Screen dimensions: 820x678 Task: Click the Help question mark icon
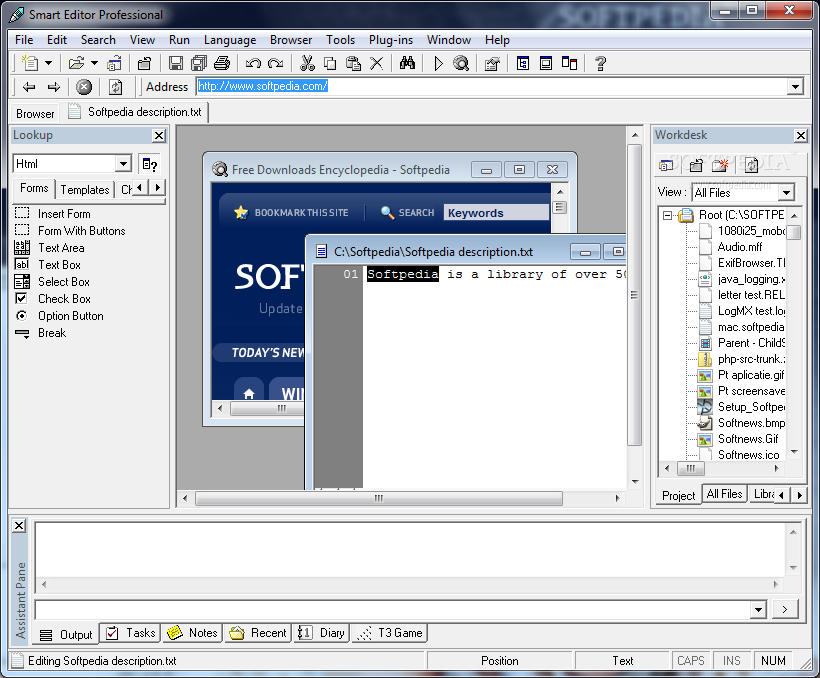pos(600,63)
